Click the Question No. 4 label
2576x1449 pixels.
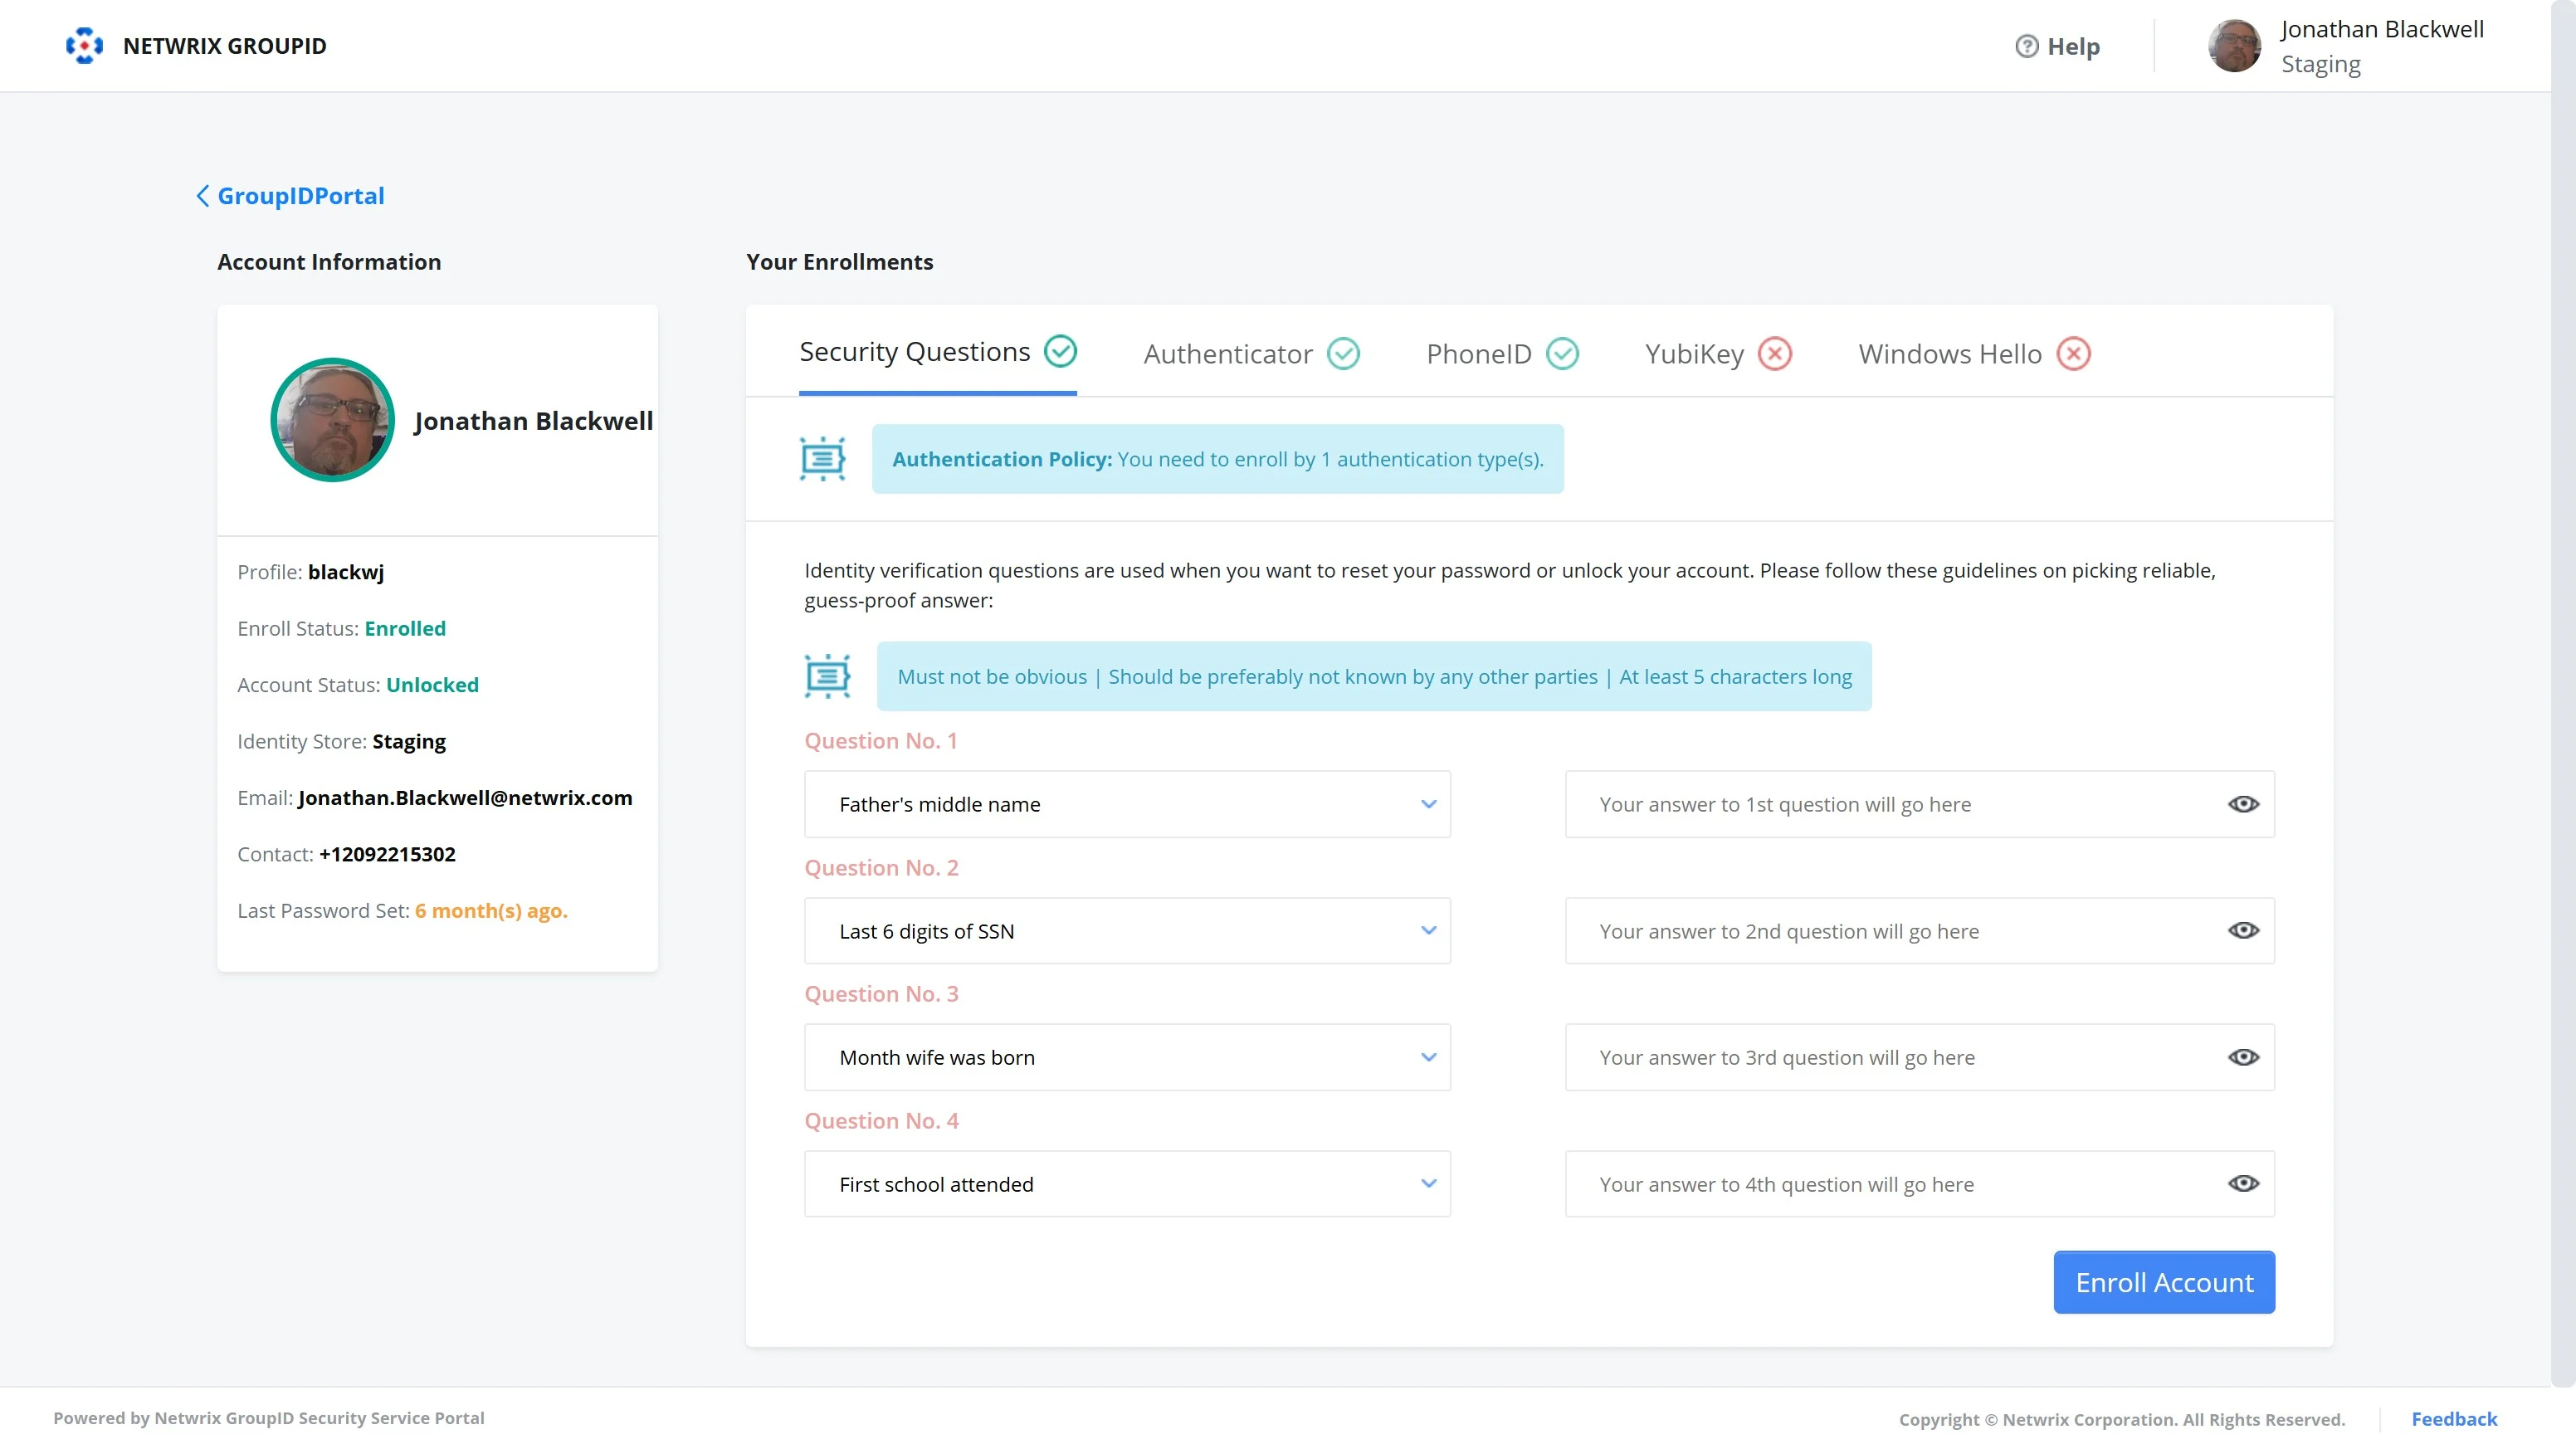pos(881,1121)
